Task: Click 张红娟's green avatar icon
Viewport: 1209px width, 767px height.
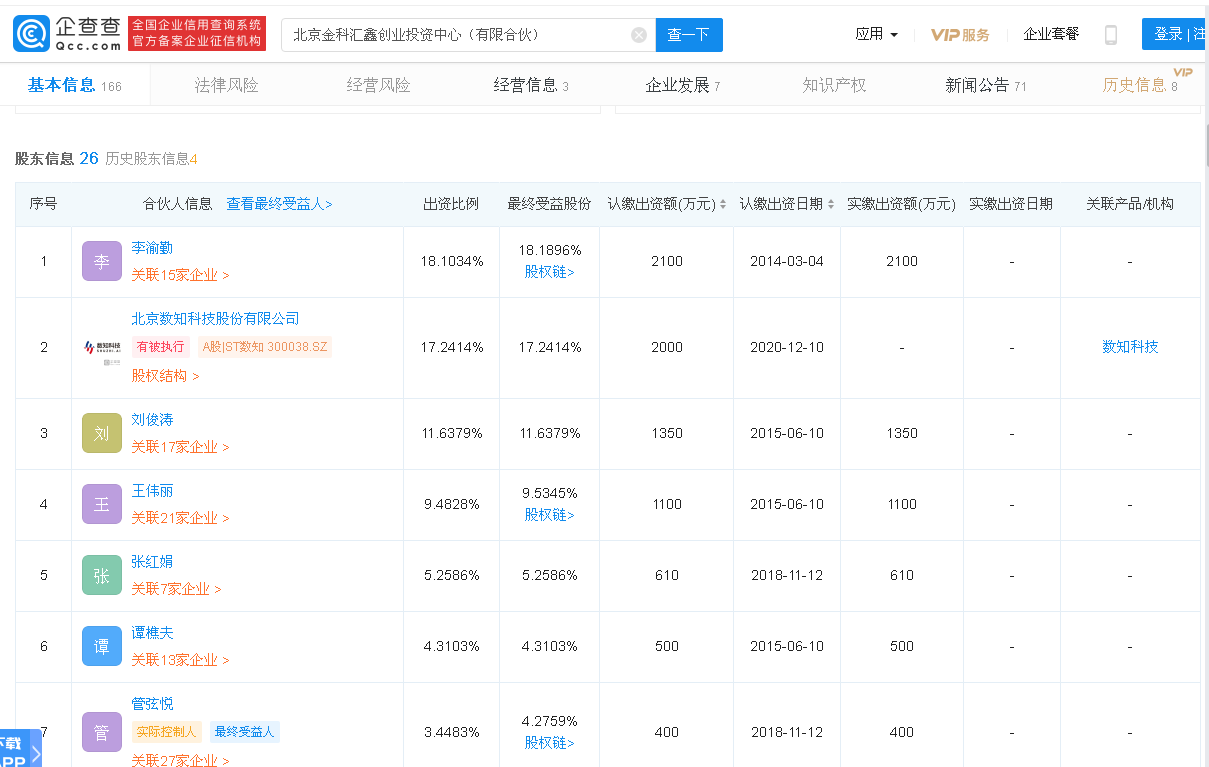Action: tap(101, 576)
